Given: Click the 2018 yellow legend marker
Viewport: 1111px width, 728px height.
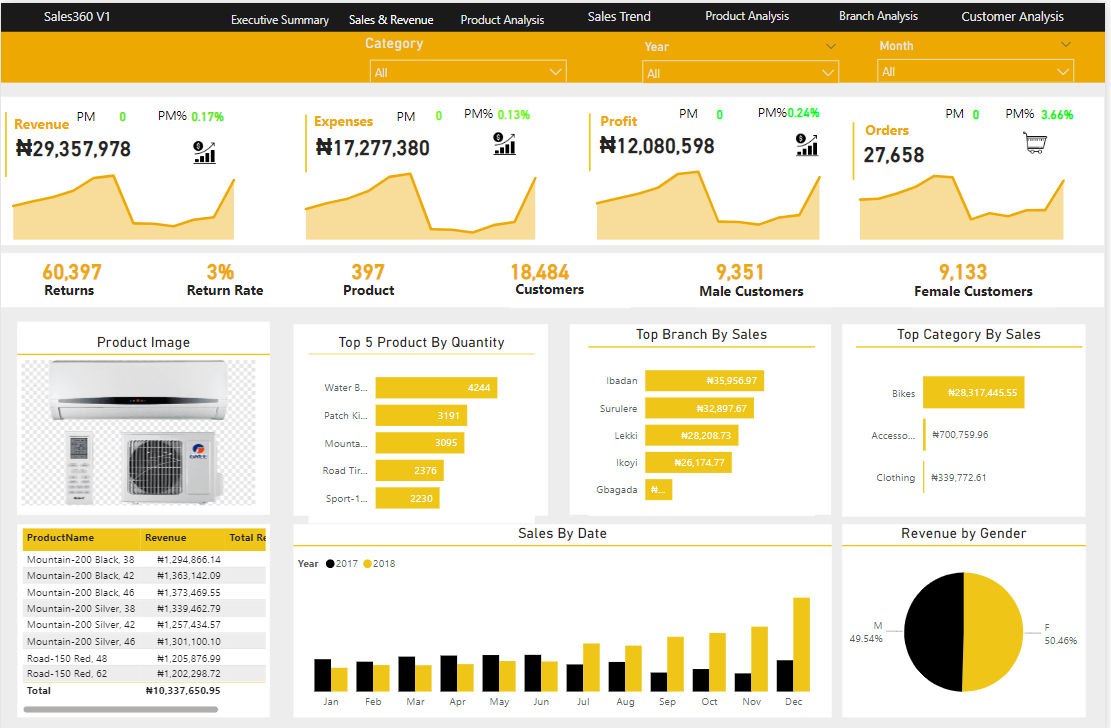Looking at the screenshot, I should click(367, 564).
